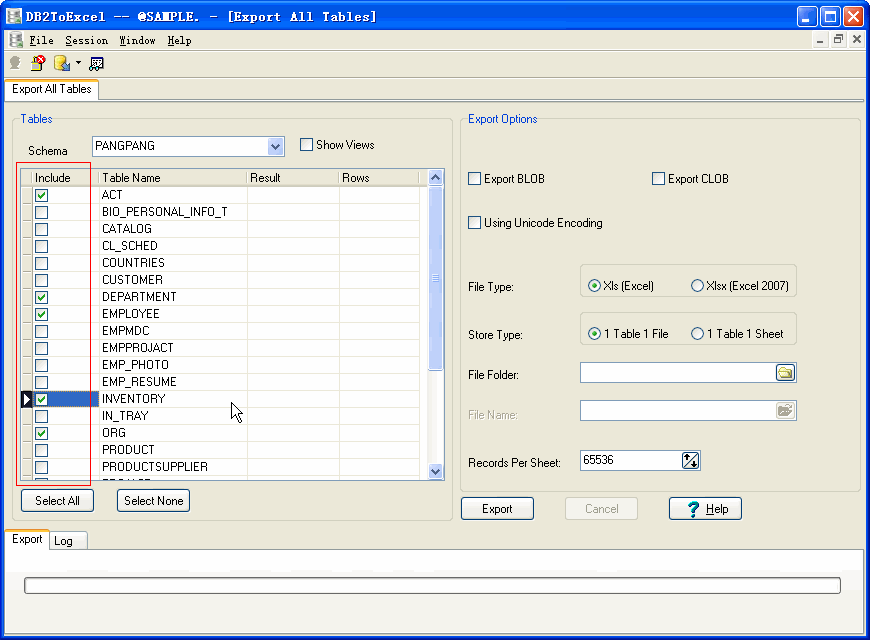Toggle the INVENTORY include checkbox
The image size is (870, 640).
(42, 399)
